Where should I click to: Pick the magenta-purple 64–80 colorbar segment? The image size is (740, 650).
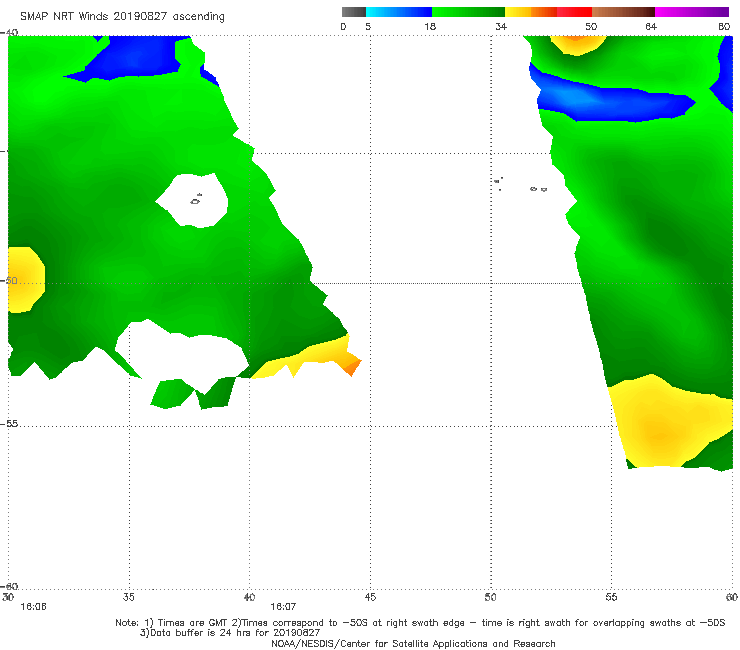tap(692, 12)
